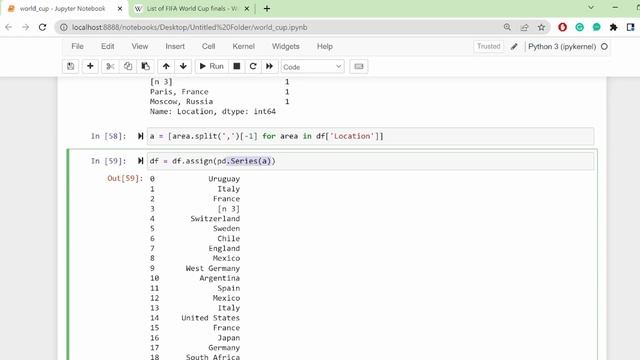
Task: Close the world_cup notebook browser tab
Action: pyautogui.click(x=120, y=9)
